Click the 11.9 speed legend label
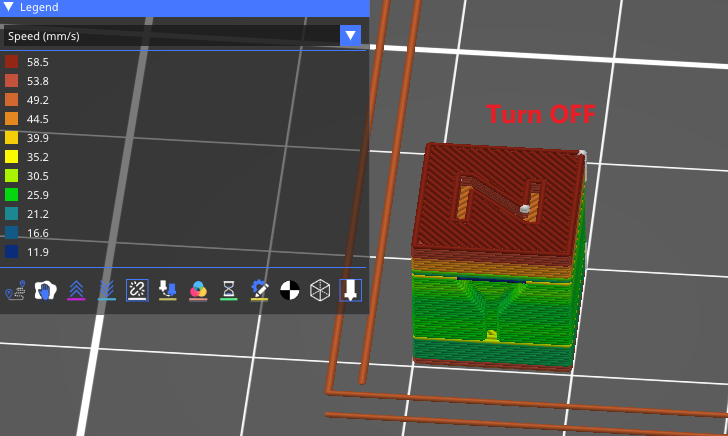 38,252
